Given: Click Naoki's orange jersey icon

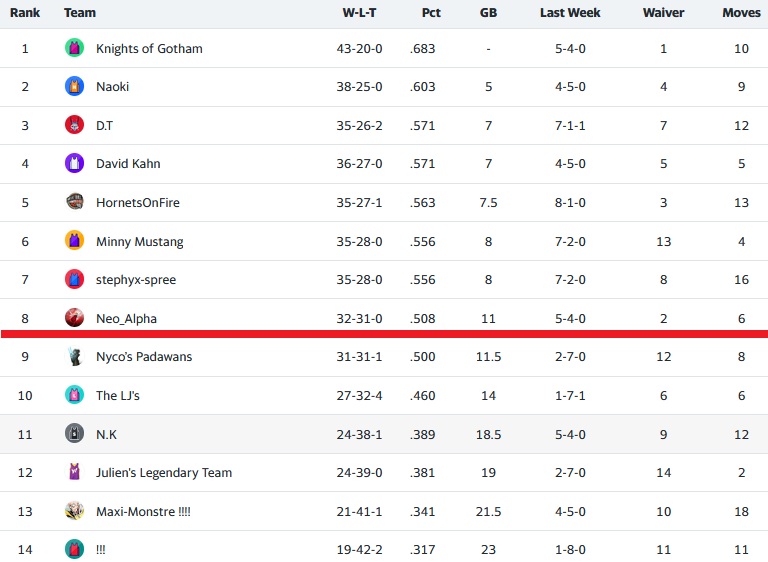Looking at the screenshot, I should (74, 87).
